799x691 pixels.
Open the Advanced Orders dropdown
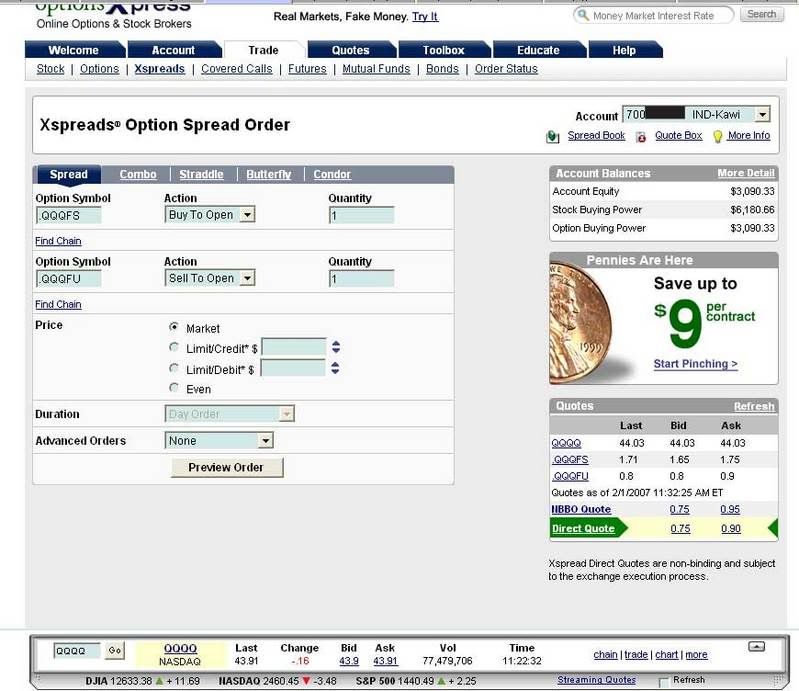click(x=265, y=441)
